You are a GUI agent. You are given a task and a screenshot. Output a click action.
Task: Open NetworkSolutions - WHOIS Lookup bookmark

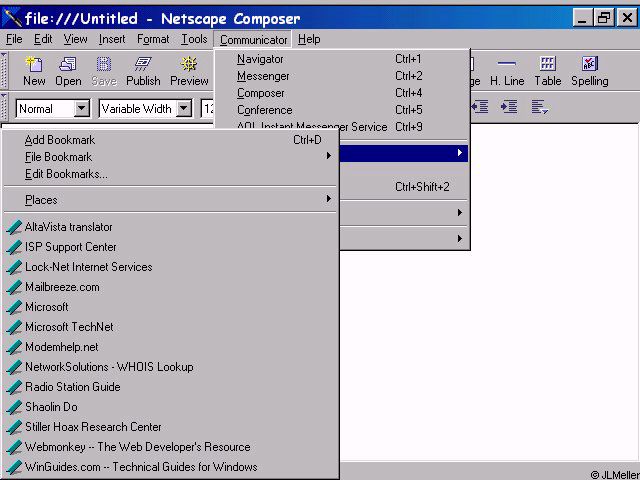click(170, 367)
